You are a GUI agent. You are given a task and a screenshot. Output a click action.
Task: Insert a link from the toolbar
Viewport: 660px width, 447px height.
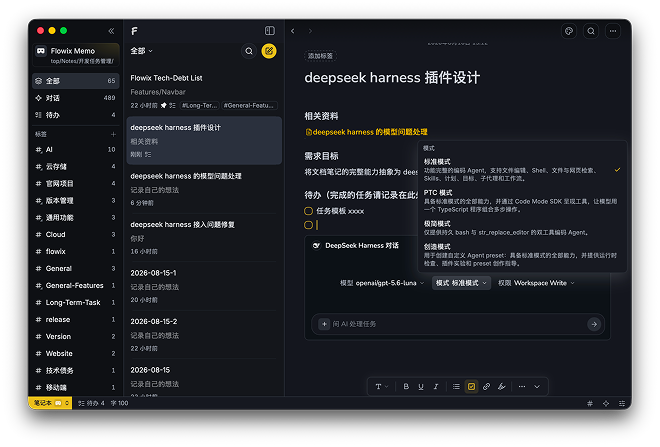coord(487,386)
